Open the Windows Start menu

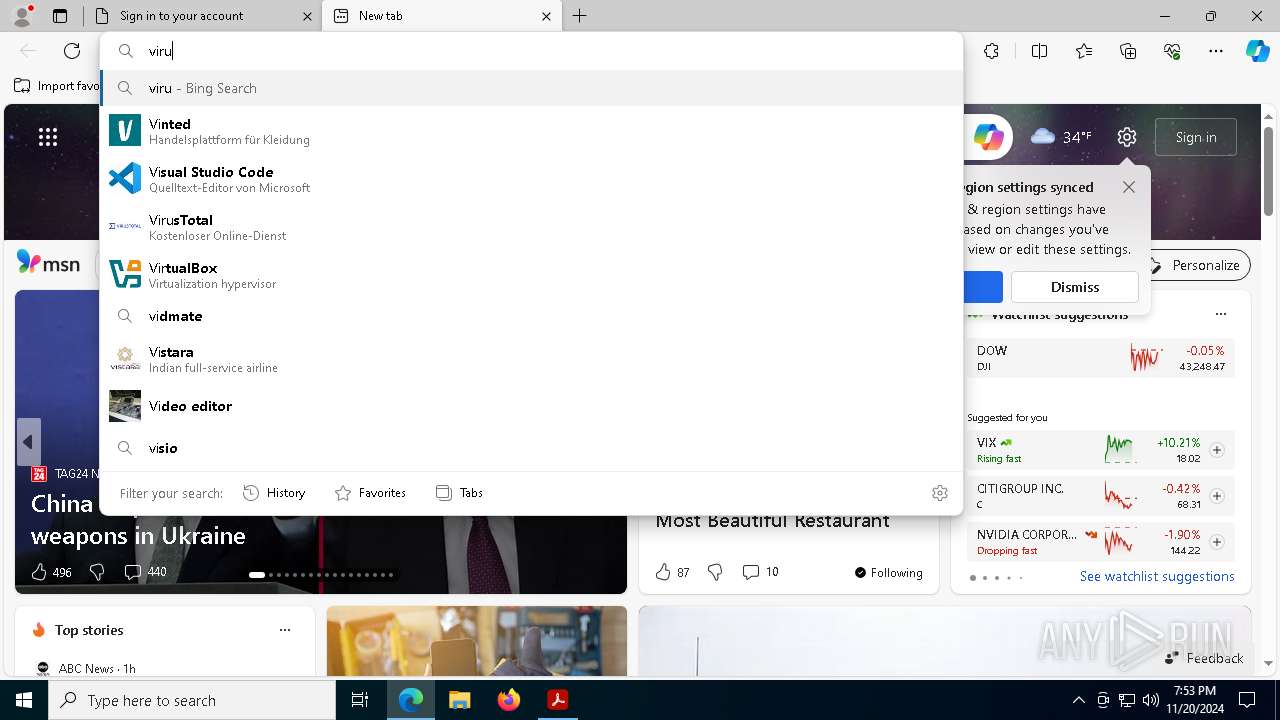24,700
